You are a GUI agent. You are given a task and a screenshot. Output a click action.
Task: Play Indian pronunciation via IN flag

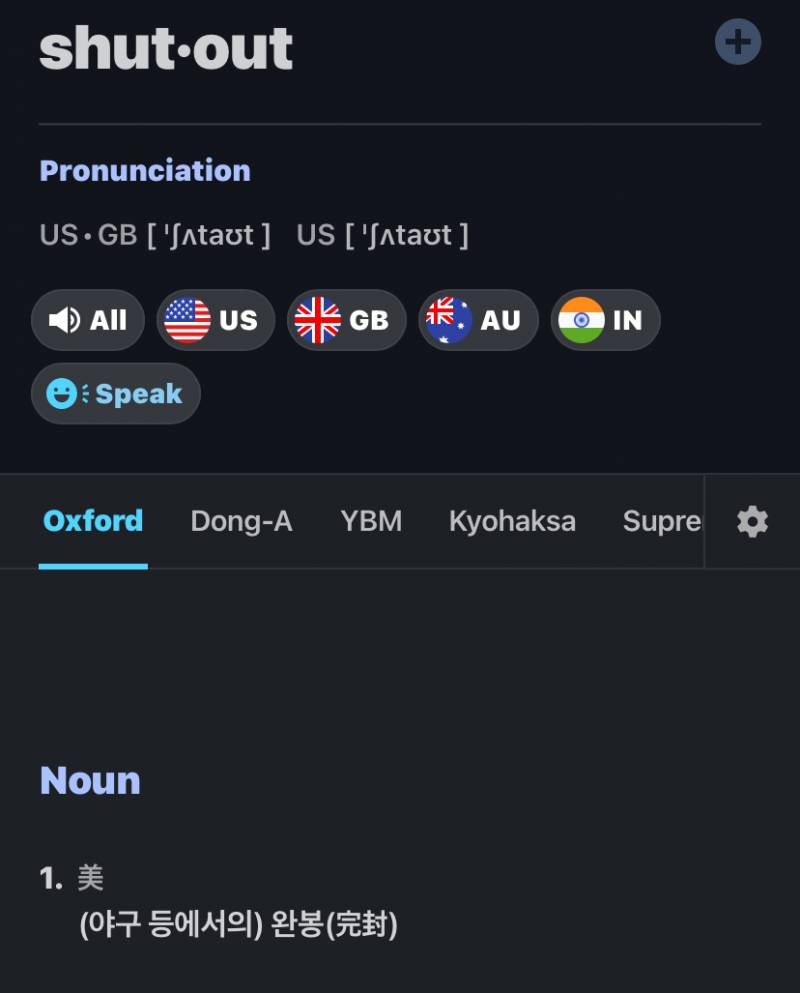coord(606,320)
